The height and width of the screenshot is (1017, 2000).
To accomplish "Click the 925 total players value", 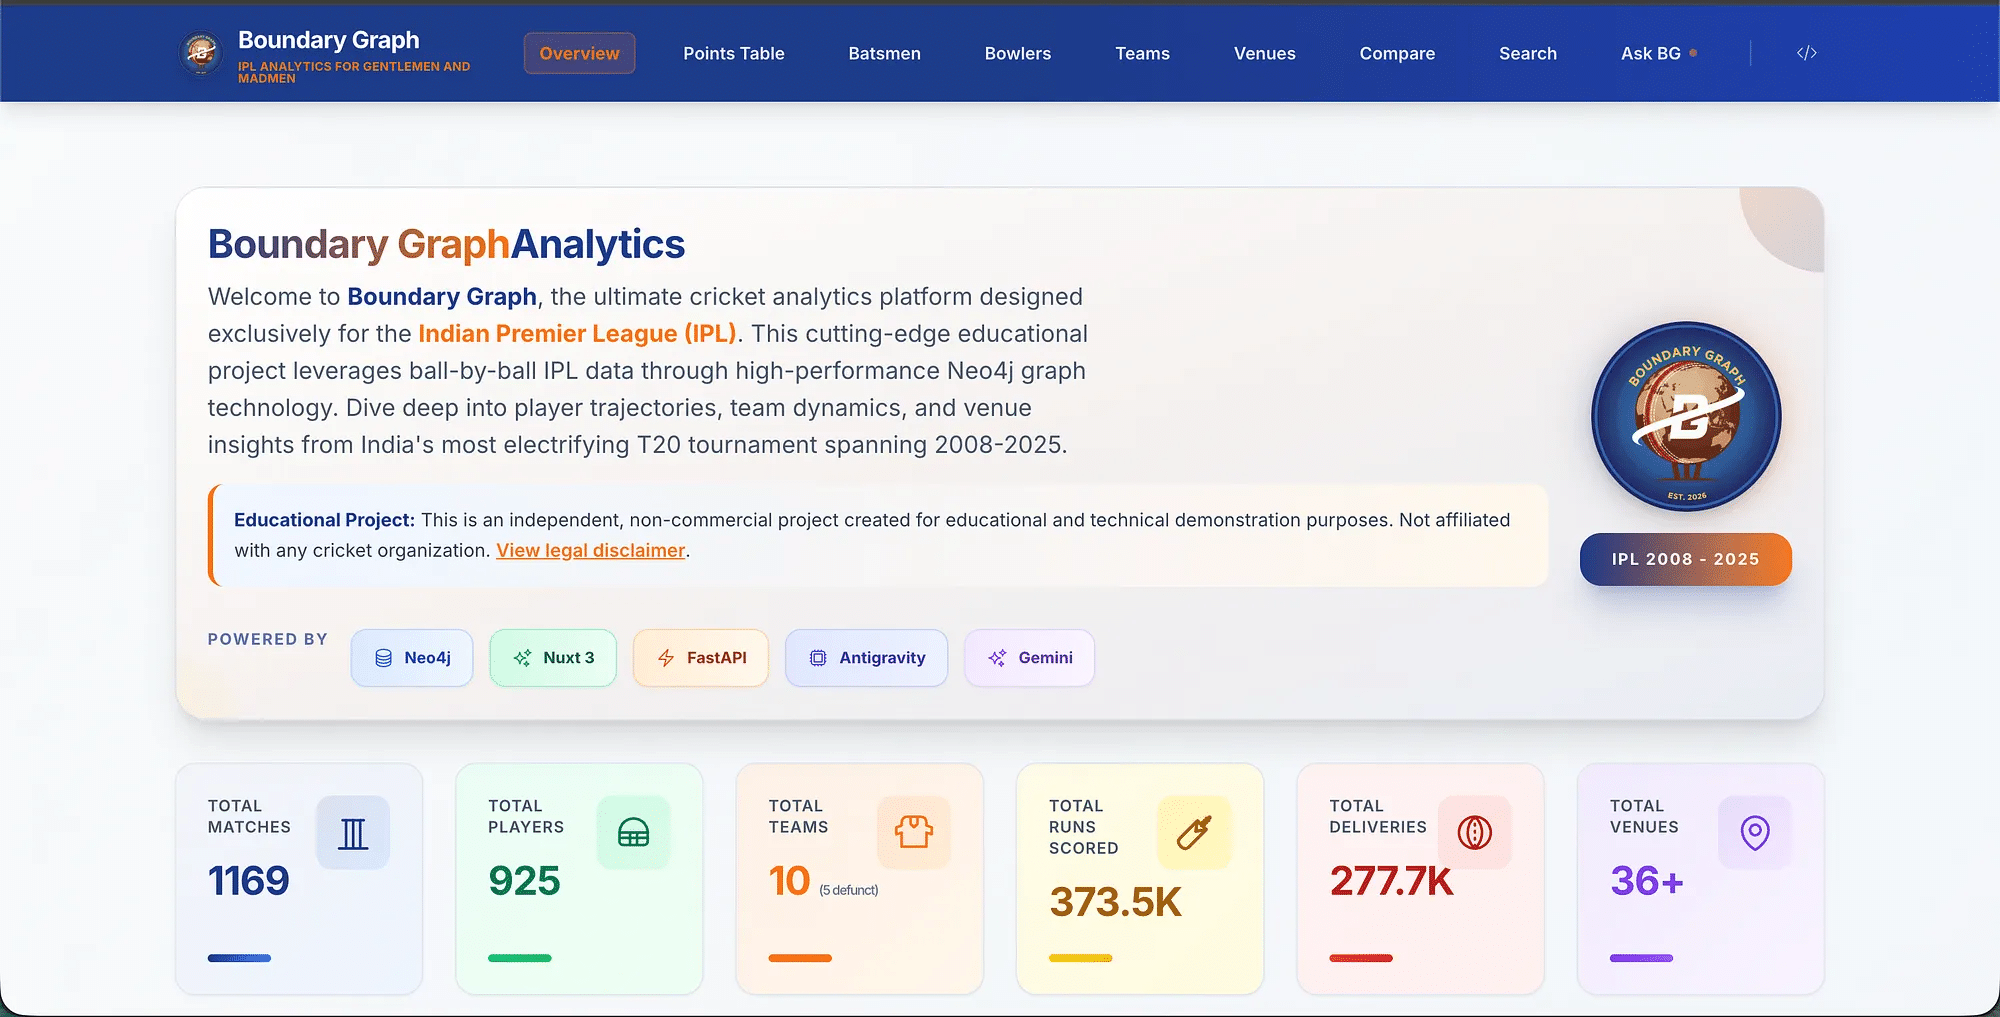I will [x=524, y=881].
